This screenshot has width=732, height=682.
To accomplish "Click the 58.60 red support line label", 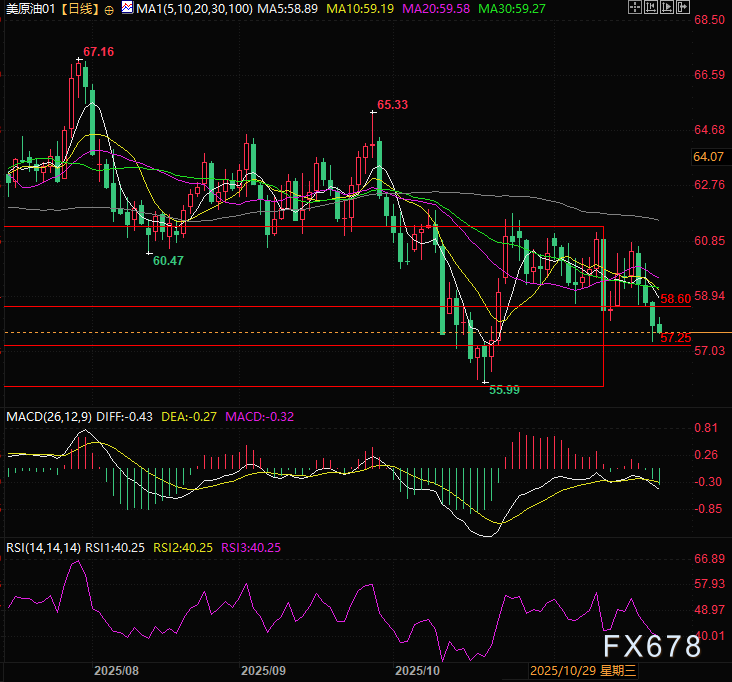I will tap(676, 299).
